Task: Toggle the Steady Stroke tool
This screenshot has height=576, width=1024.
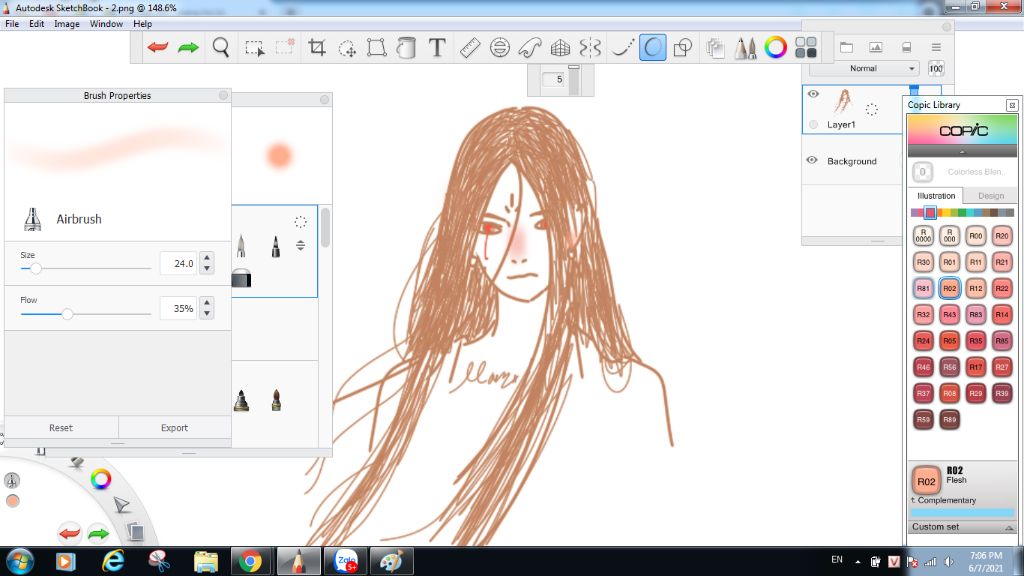Action: (x=622, y=48)
